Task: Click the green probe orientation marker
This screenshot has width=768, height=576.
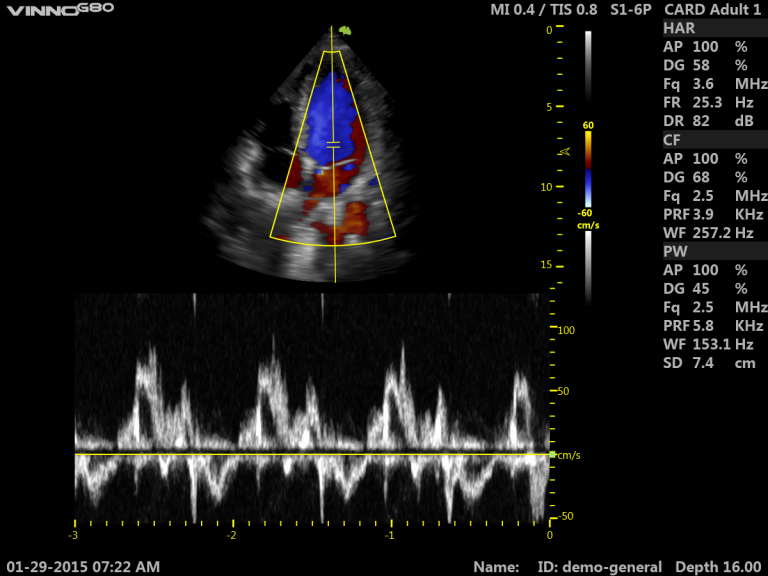Action: [x=345, y=31]
